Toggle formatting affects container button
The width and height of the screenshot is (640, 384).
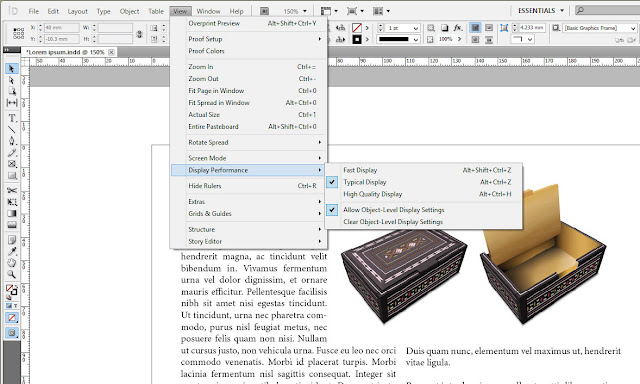click(x=9, y=306)
